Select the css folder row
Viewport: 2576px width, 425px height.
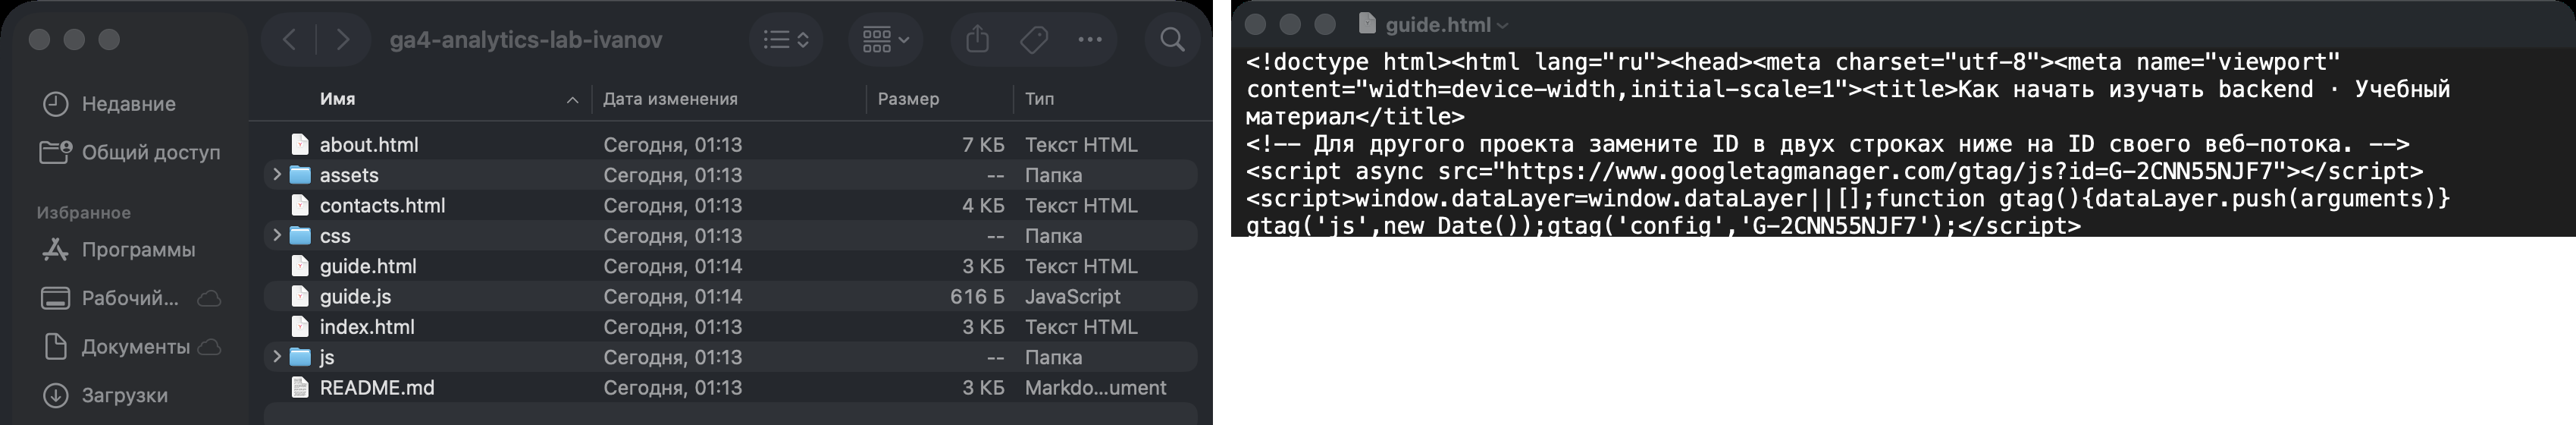pos(731,236)
